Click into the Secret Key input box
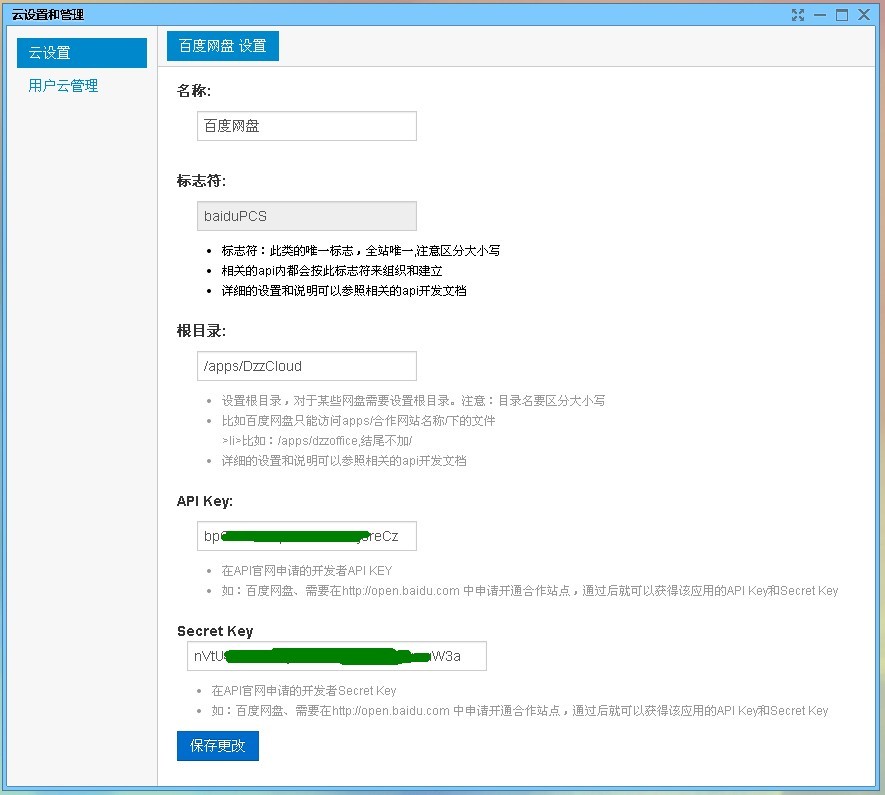Image resolution: width=885 pixels, height=795 pixels. [x=337, y=656]
